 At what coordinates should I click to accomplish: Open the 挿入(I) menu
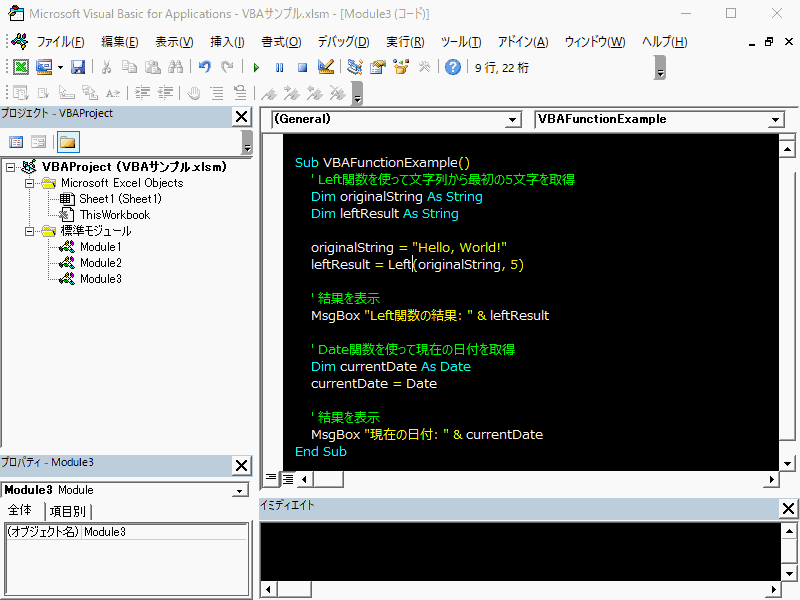(x=227, y=42)
